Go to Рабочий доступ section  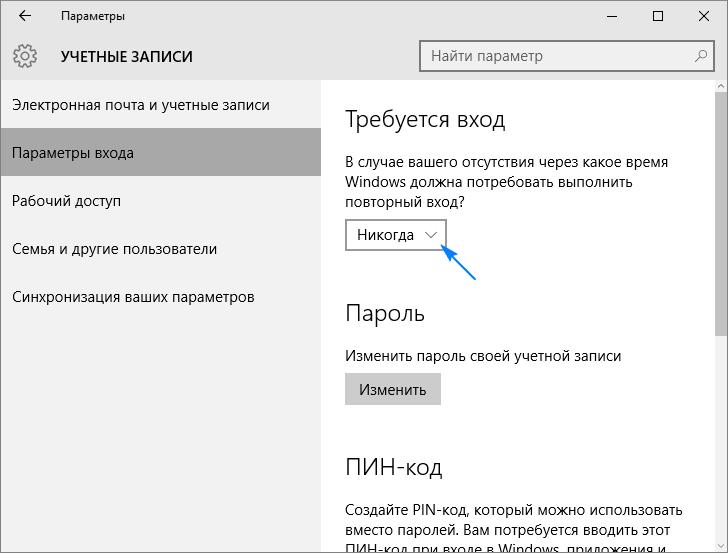(x=66, y=201)
